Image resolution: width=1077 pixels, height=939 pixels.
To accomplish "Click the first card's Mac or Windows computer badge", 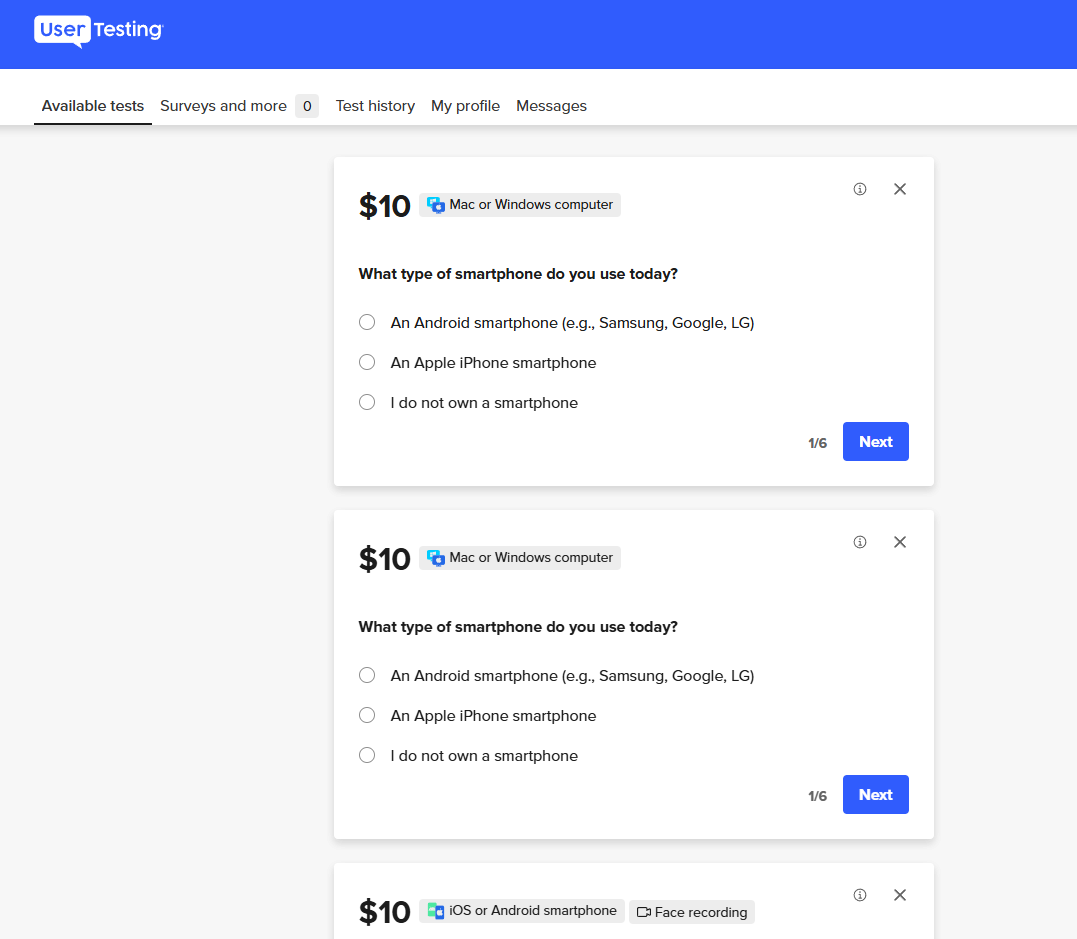I will coord(520,205).
